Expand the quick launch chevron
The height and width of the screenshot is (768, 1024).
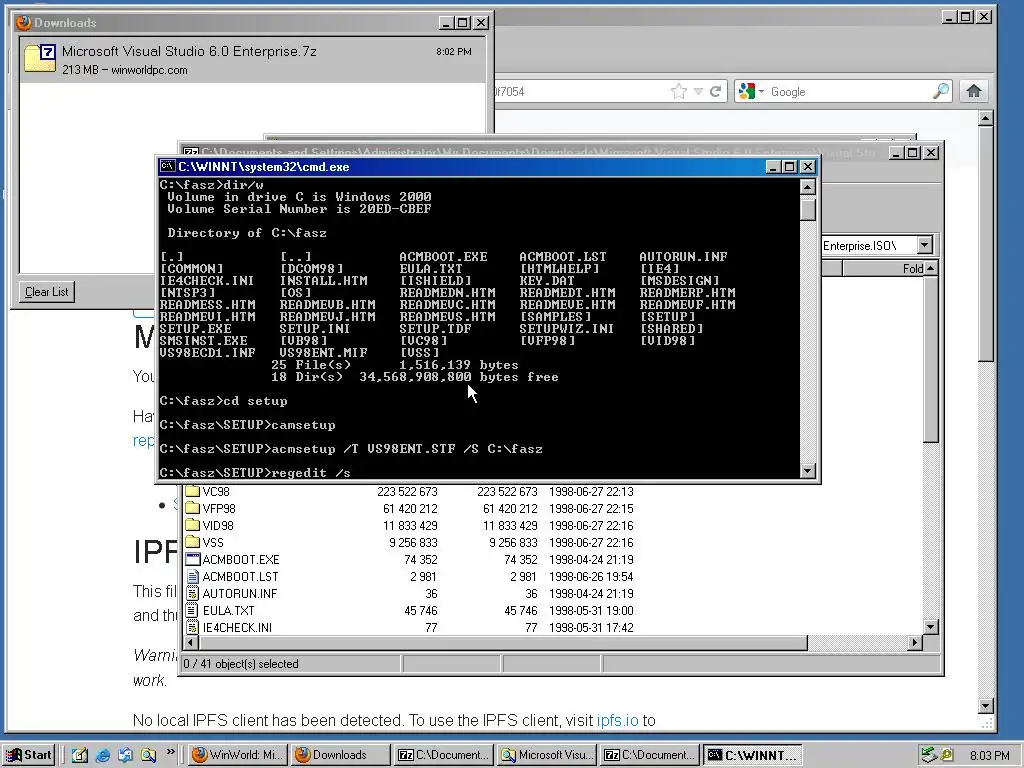tap(170, 752)
